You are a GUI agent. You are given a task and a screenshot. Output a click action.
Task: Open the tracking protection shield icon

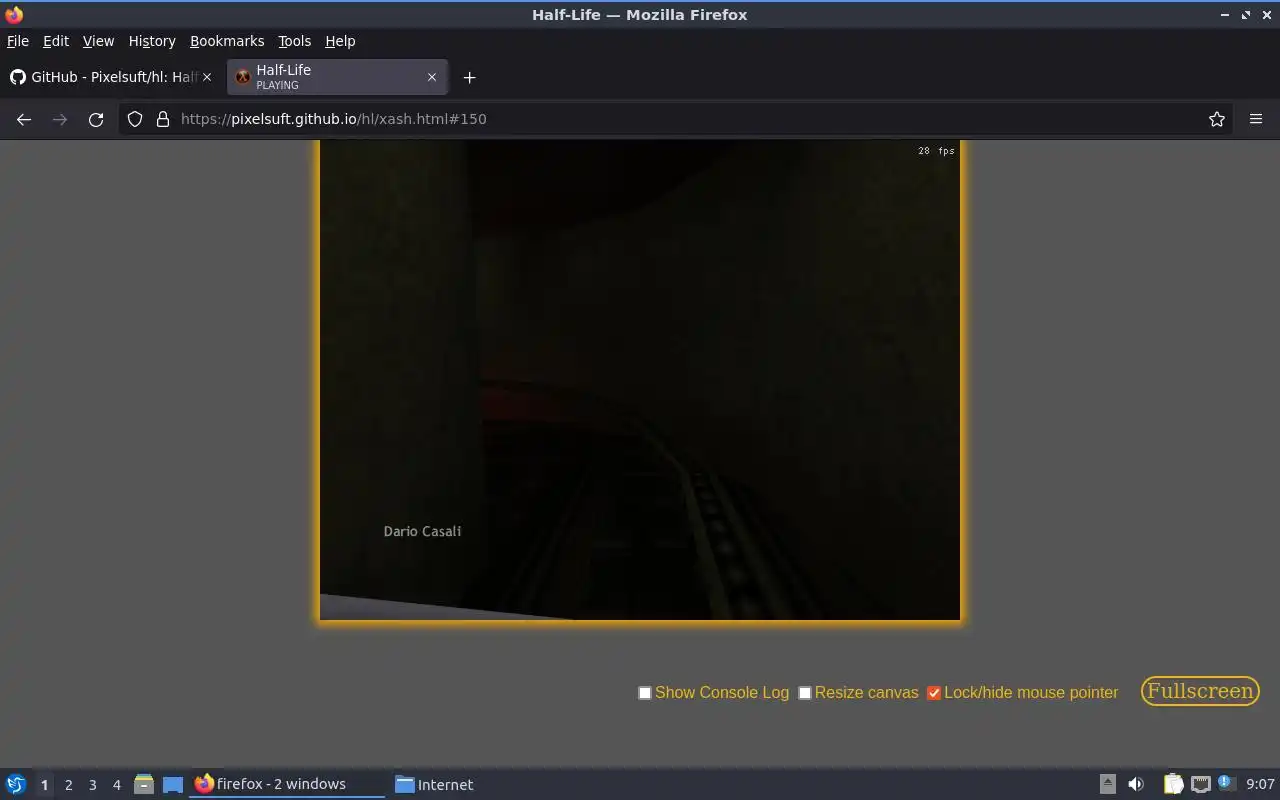point(135,119)
